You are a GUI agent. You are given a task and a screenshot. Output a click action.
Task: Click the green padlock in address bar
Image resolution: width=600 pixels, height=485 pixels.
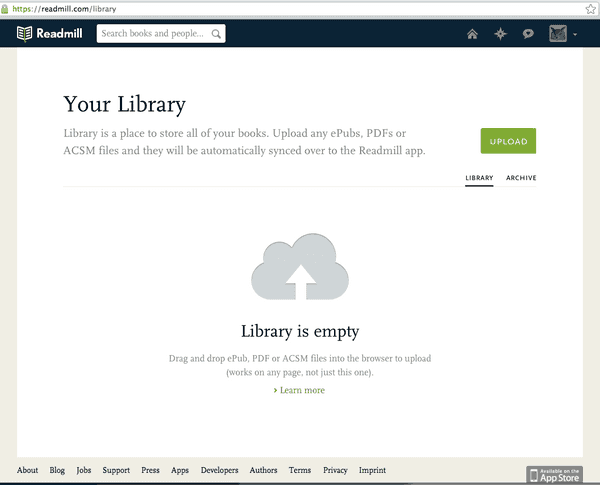pyautogui.click(x=5, y=9)
